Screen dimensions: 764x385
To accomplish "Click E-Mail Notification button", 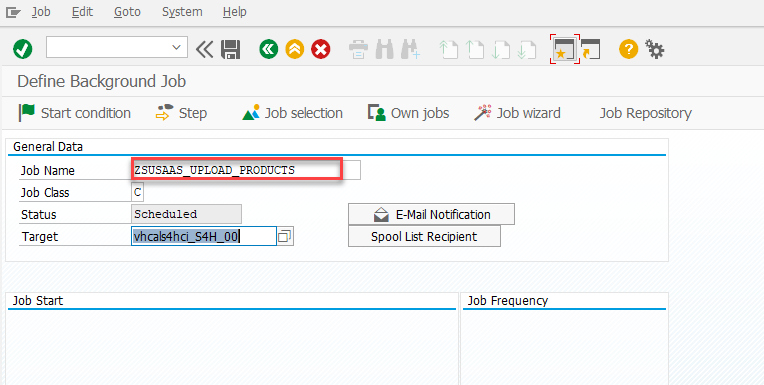I will 431,214.
